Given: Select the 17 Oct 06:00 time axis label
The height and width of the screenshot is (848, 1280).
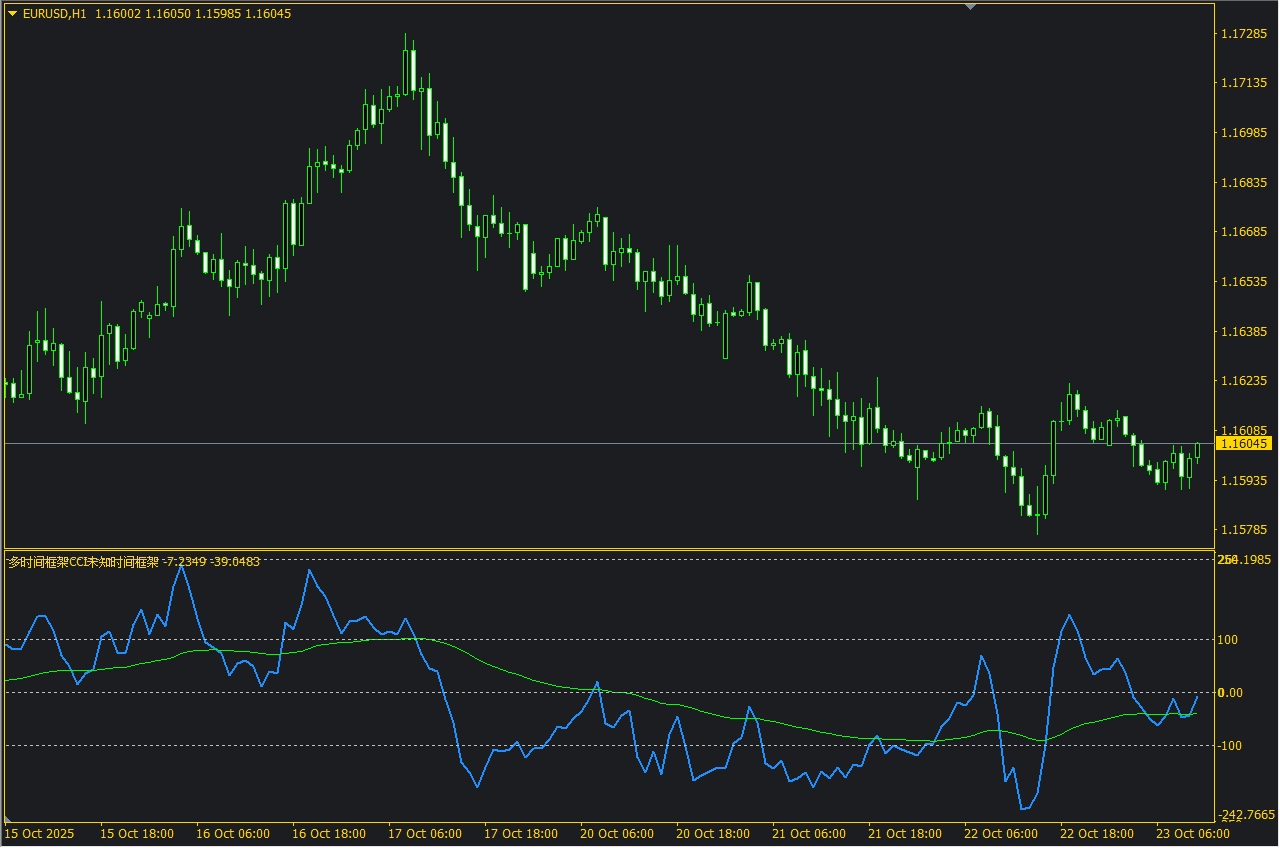Looking at the screenshot, I should 425,833.
